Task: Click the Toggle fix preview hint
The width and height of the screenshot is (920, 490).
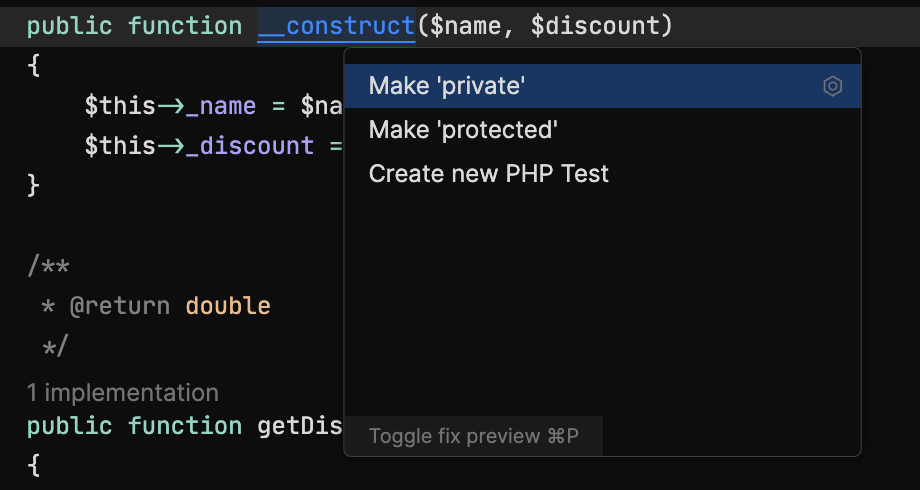Action: 473,436
